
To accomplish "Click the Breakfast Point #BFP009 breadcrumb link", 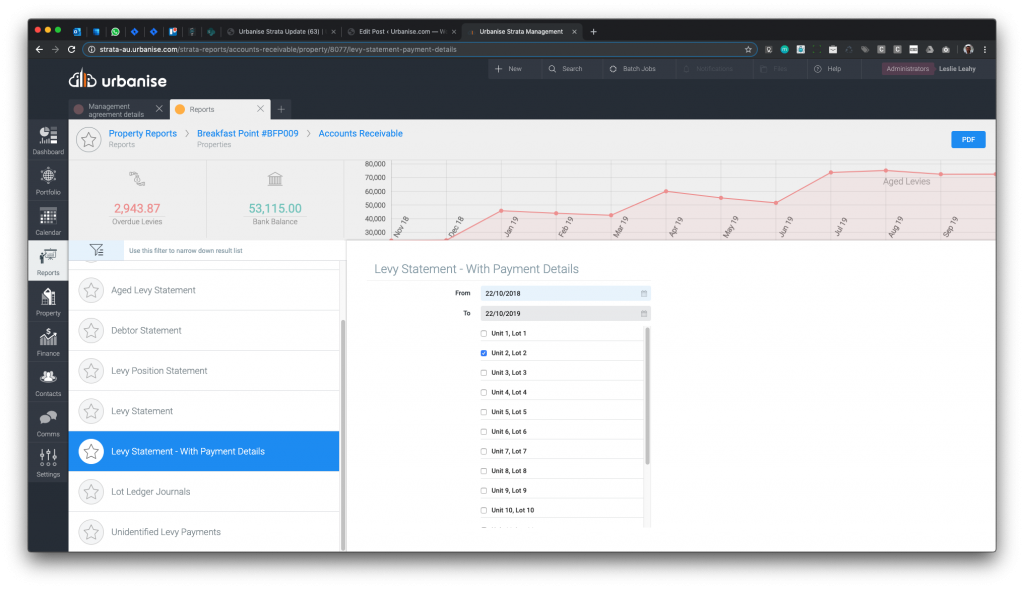I will tap(247, 133).
